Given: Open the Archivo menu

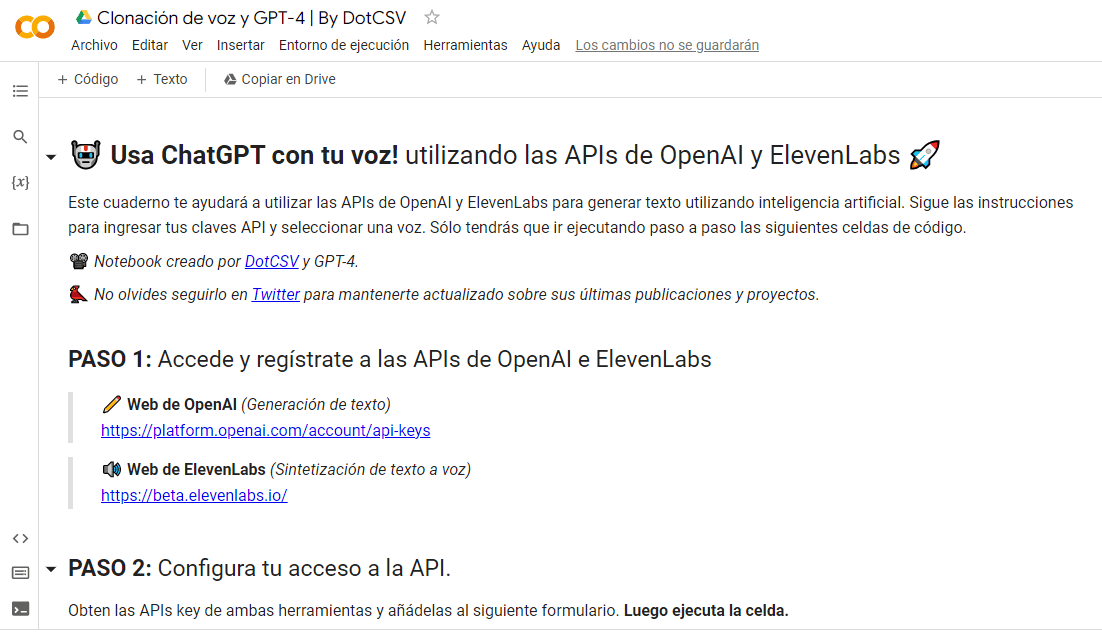Looking at the screenshot, I should coord(94,45).
